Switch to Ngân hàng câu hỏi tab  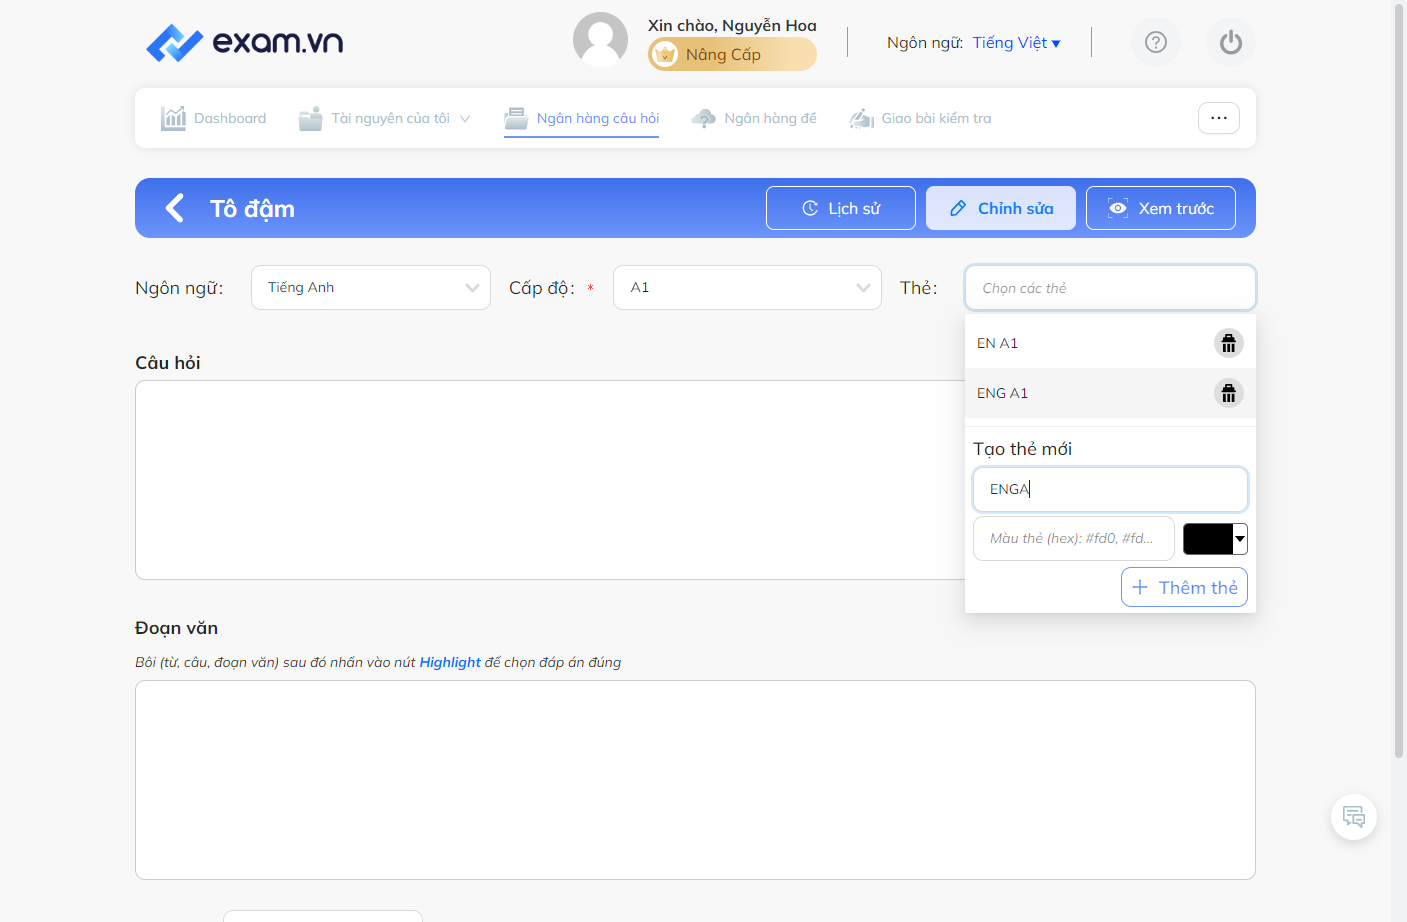(x=582, y=118)
